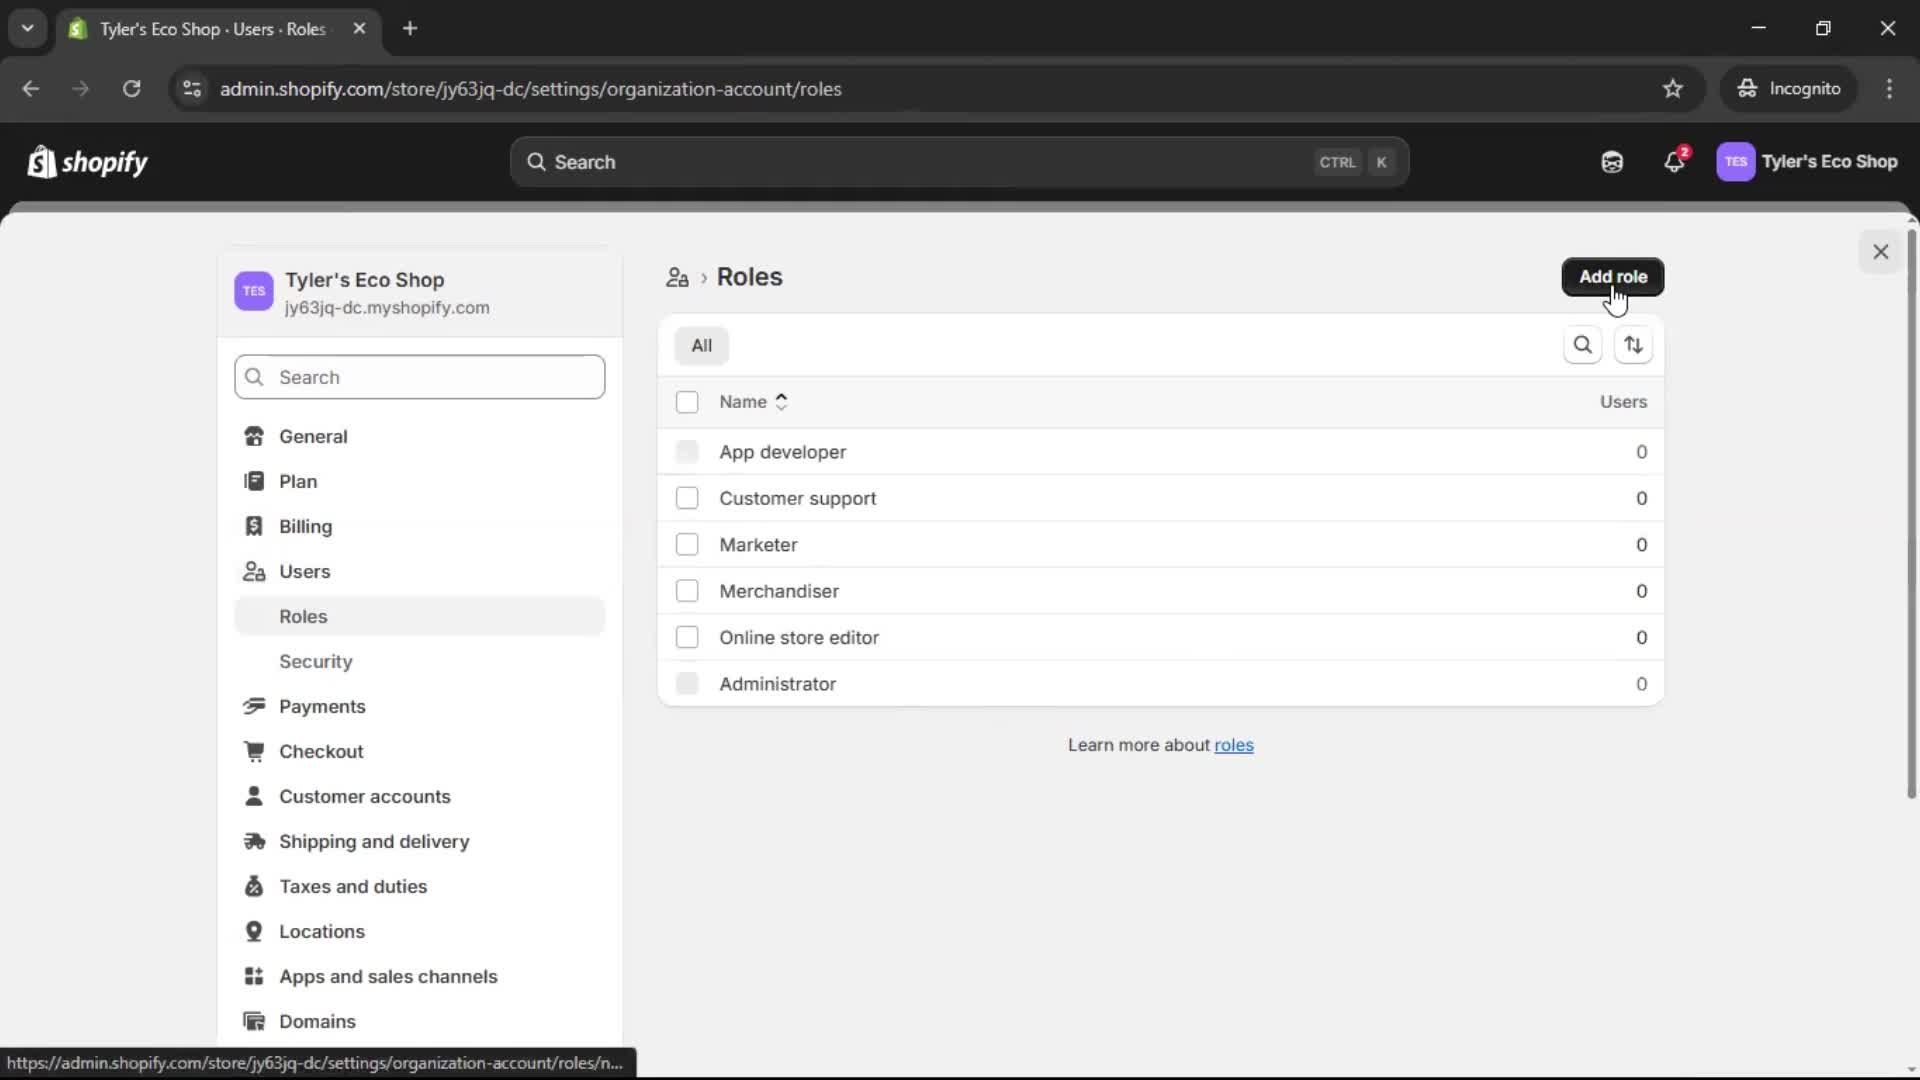
Task: Open the sort order control for roles
Action: (1634, 344)
